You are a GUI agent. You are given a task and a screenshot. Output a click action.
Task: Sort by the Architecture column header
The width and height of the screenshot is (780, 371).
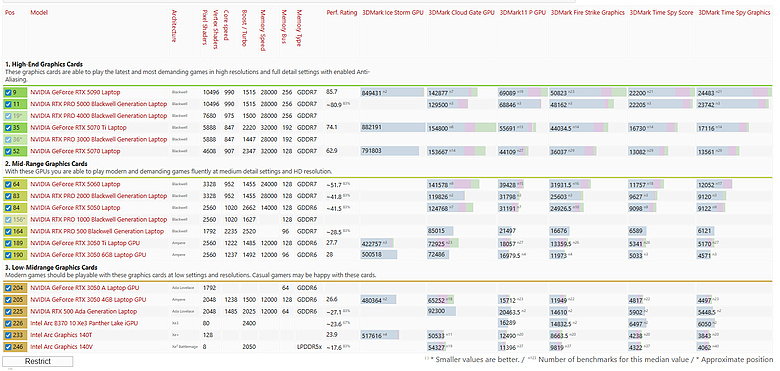[174, 26]
